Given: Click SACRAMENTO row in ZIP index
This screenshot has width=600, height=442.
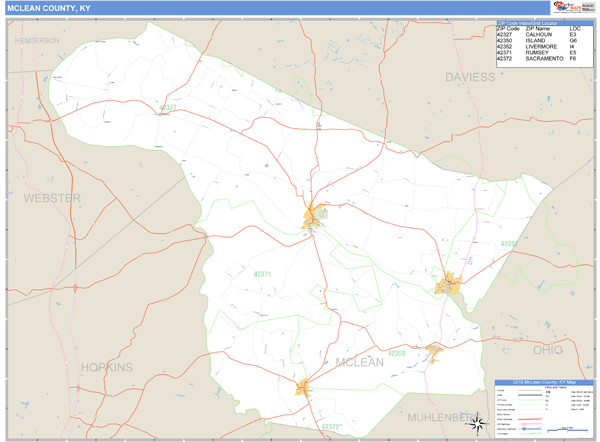Looking at the screenshot, I should [x=540, y=59].
